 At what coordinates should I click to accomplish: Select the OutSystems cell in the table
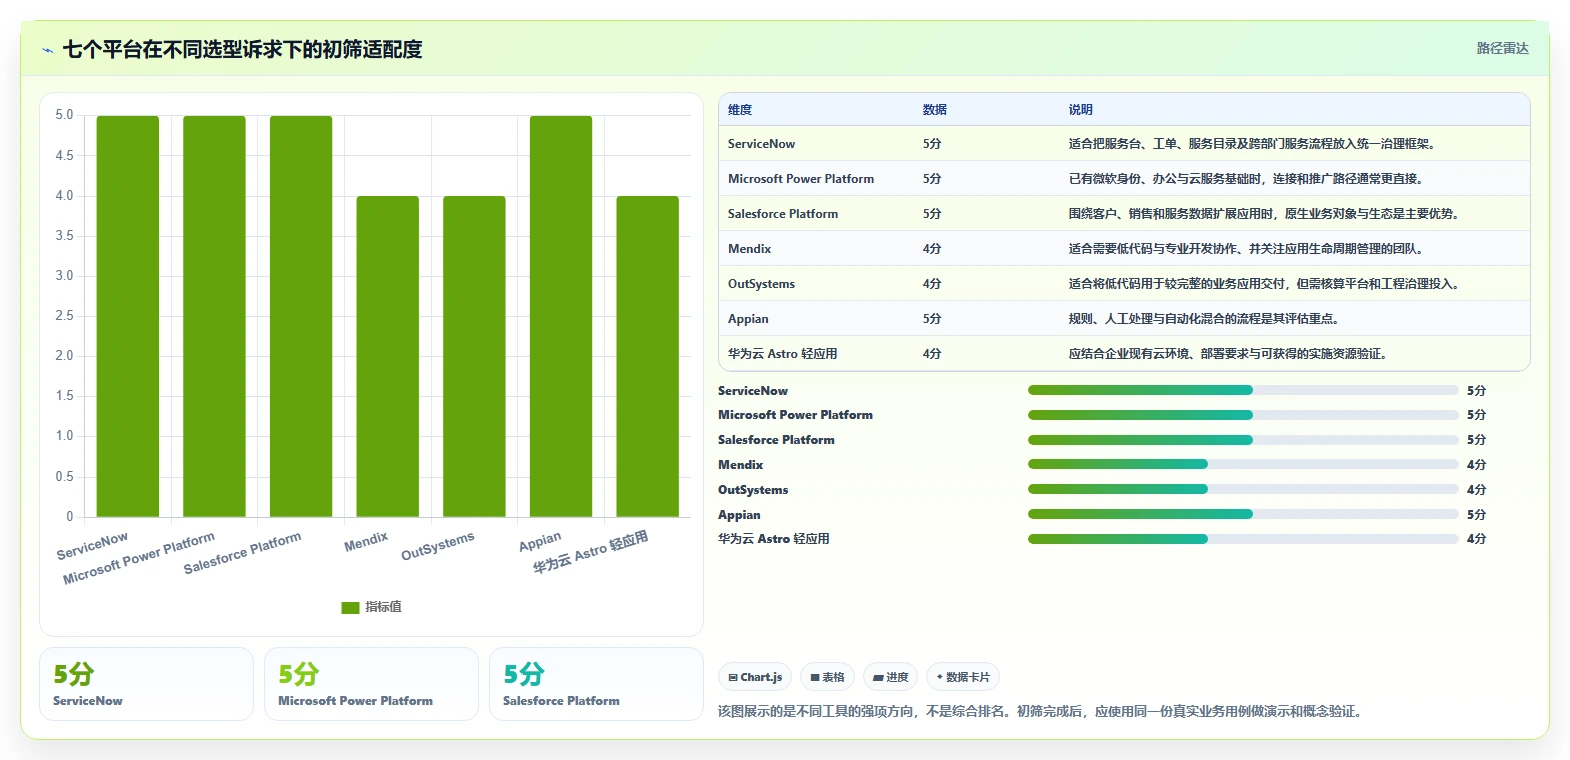tap(761, 284)
